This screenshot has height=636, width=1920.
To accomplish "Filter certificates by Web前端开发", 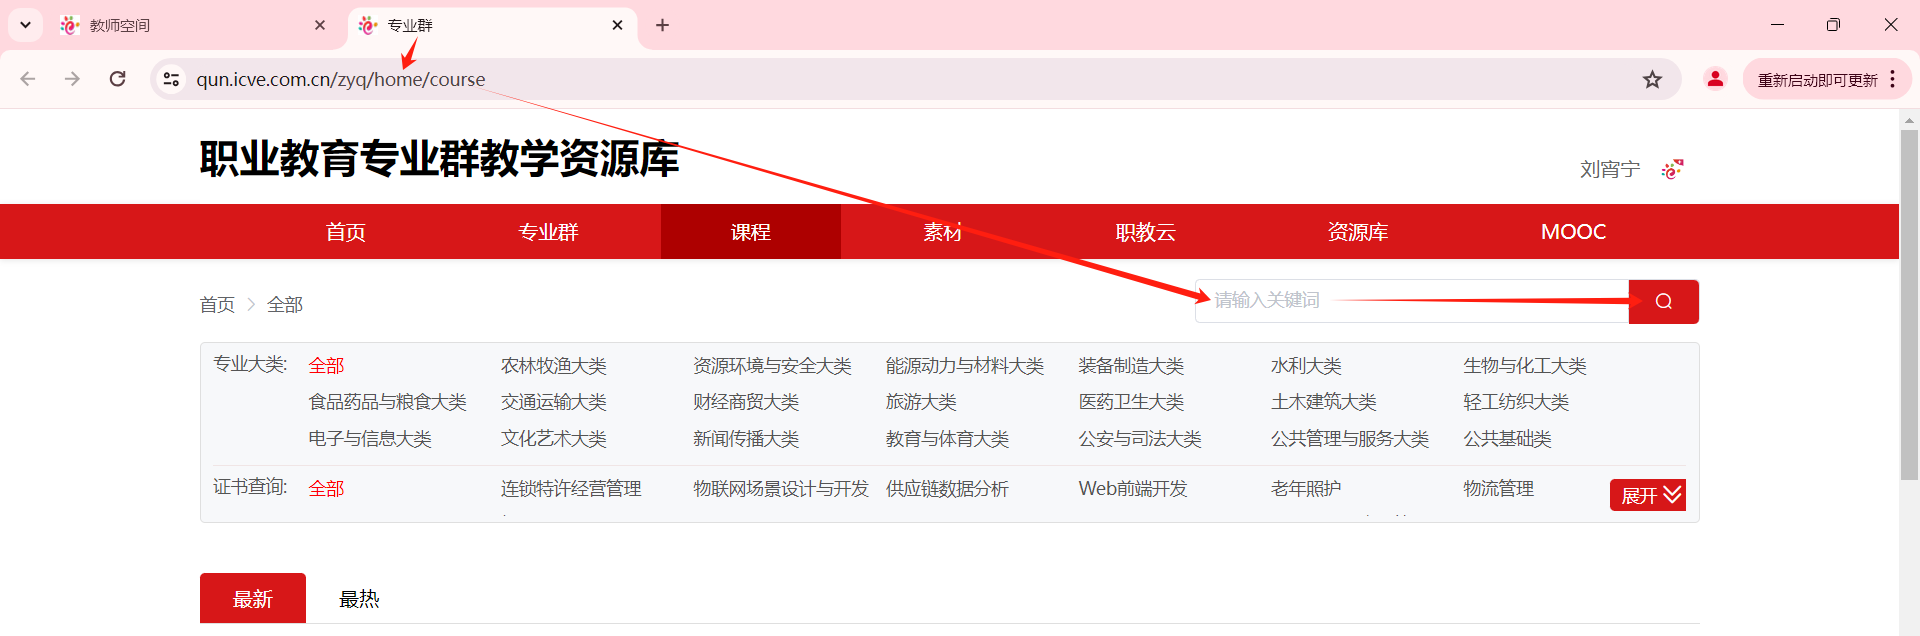I will (x=1132, y=489).
